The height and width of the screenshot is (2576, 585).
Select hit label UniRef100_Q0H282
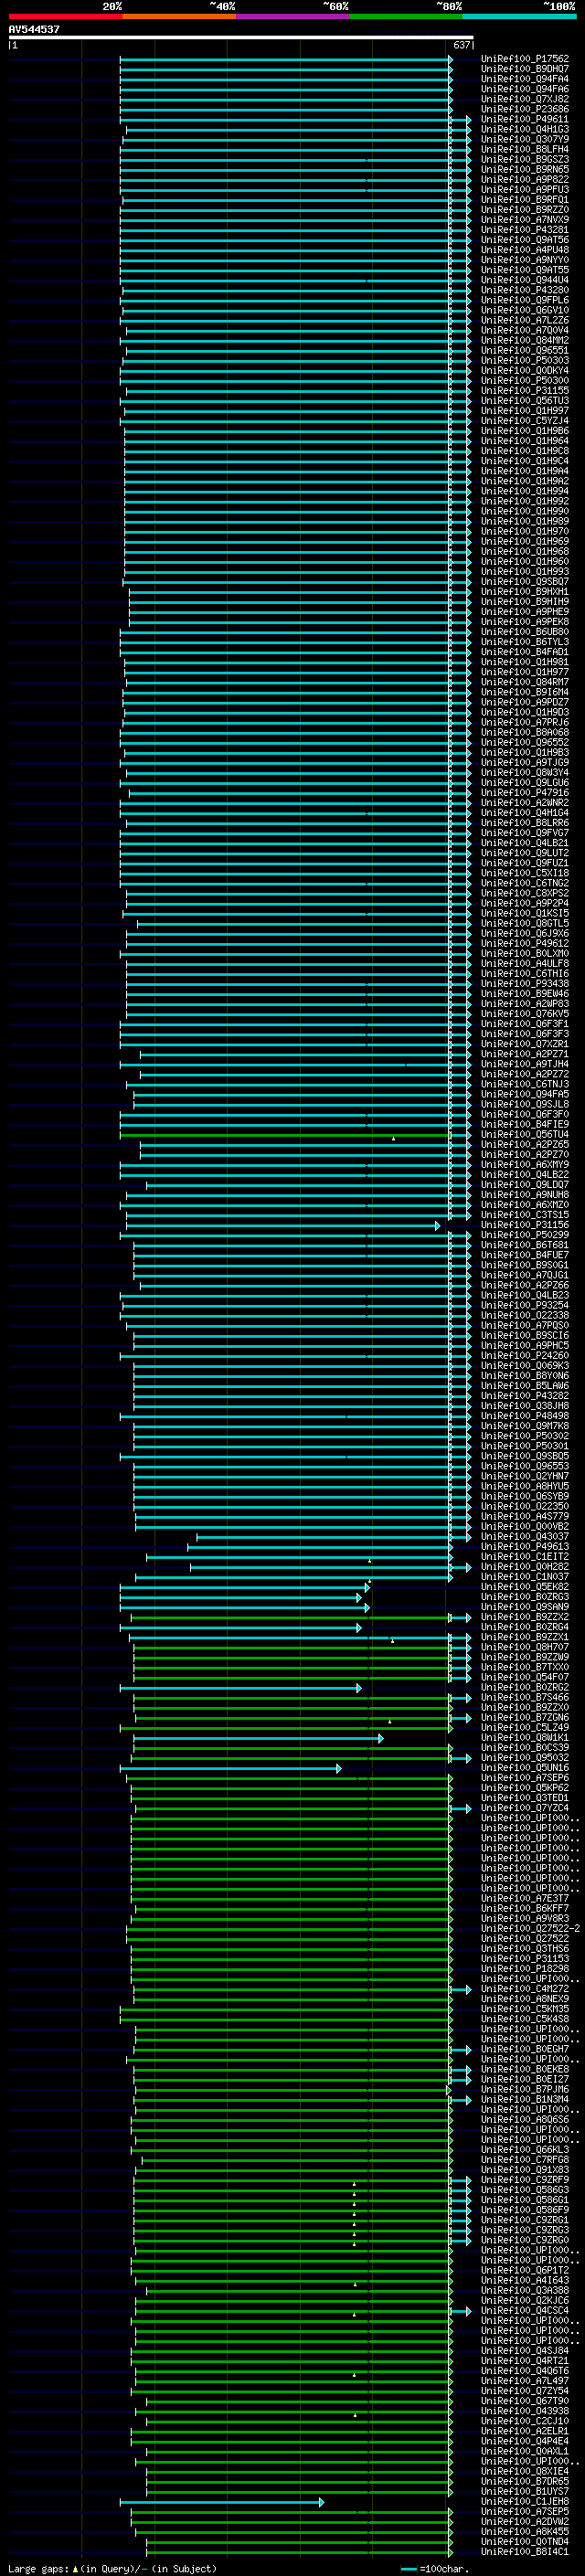[524, 1566]
